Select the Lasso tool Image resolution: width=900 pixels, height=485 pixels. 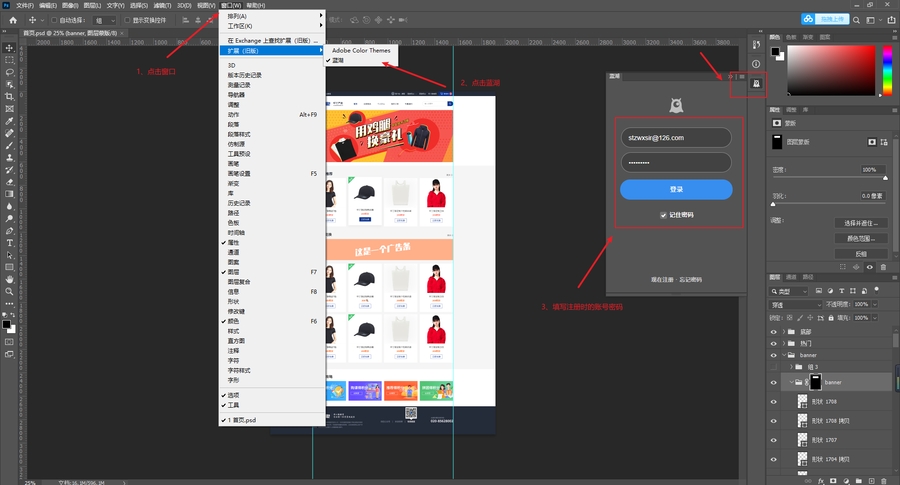pos(9,72)
